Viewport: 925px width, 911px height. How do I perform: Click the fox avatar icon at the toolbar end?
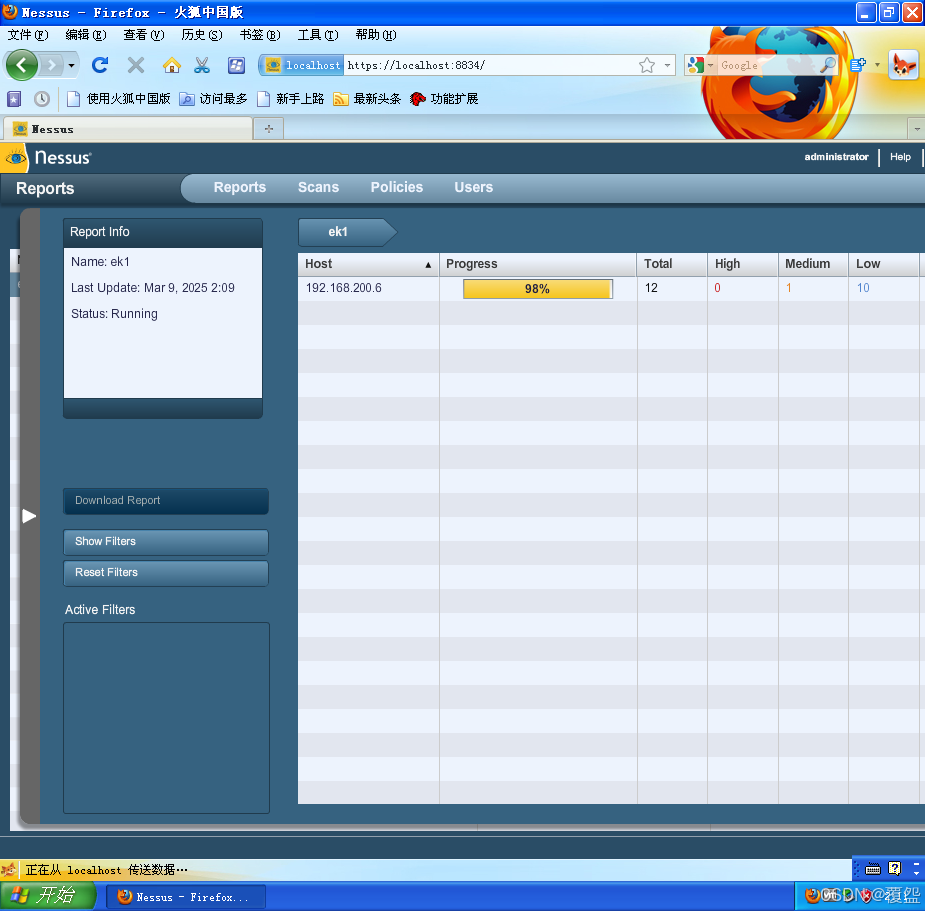point(903,65)
